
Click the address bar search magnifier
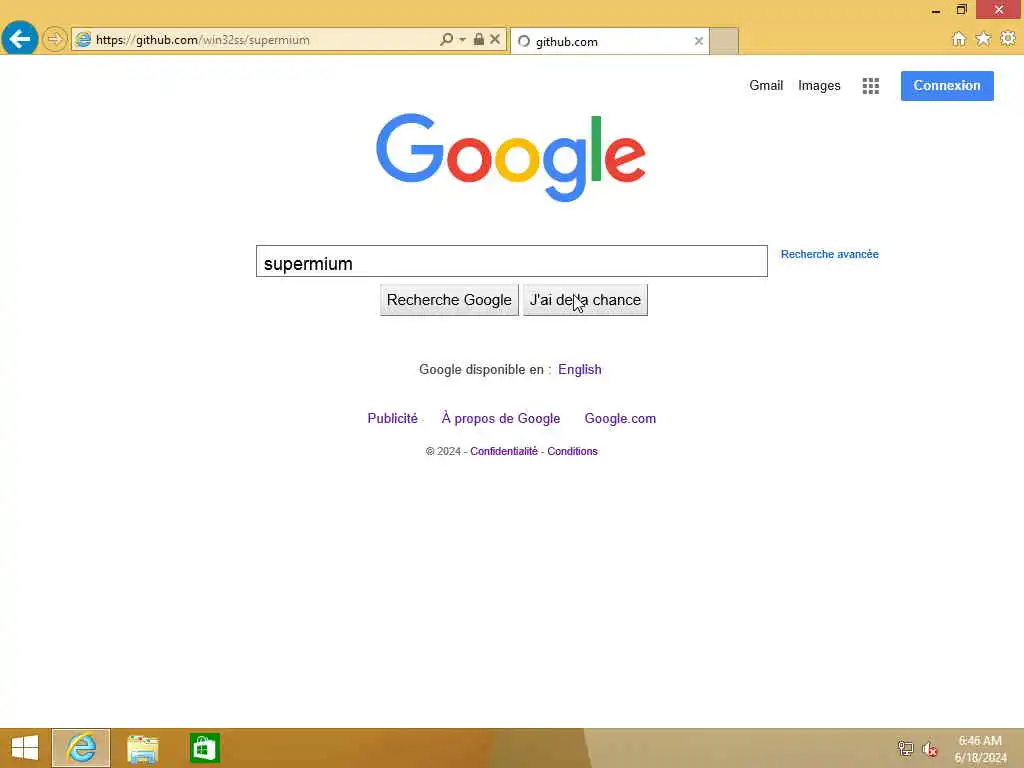coord(447,39)
